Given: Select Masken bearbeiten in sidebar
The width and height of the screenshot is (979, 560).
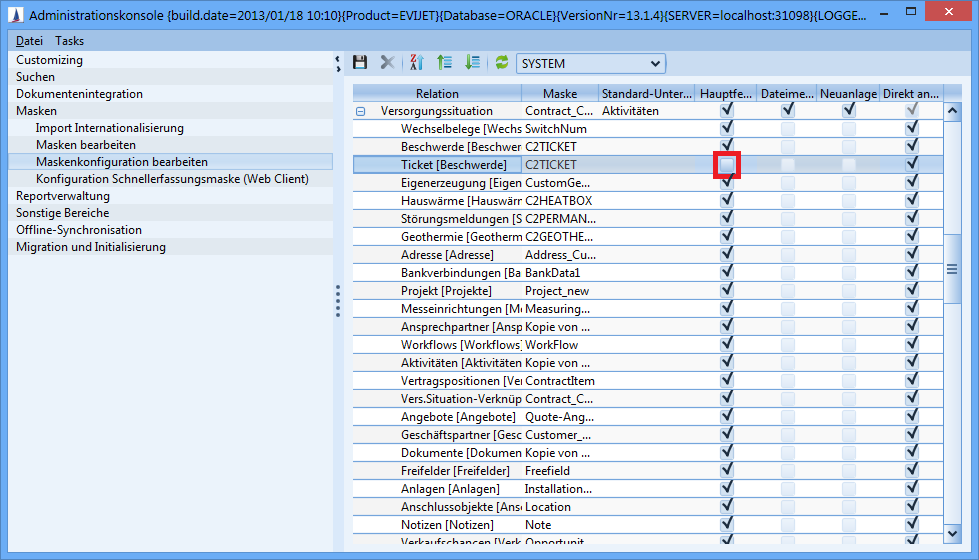Looking at the screenshot, I should coord(85,145).
